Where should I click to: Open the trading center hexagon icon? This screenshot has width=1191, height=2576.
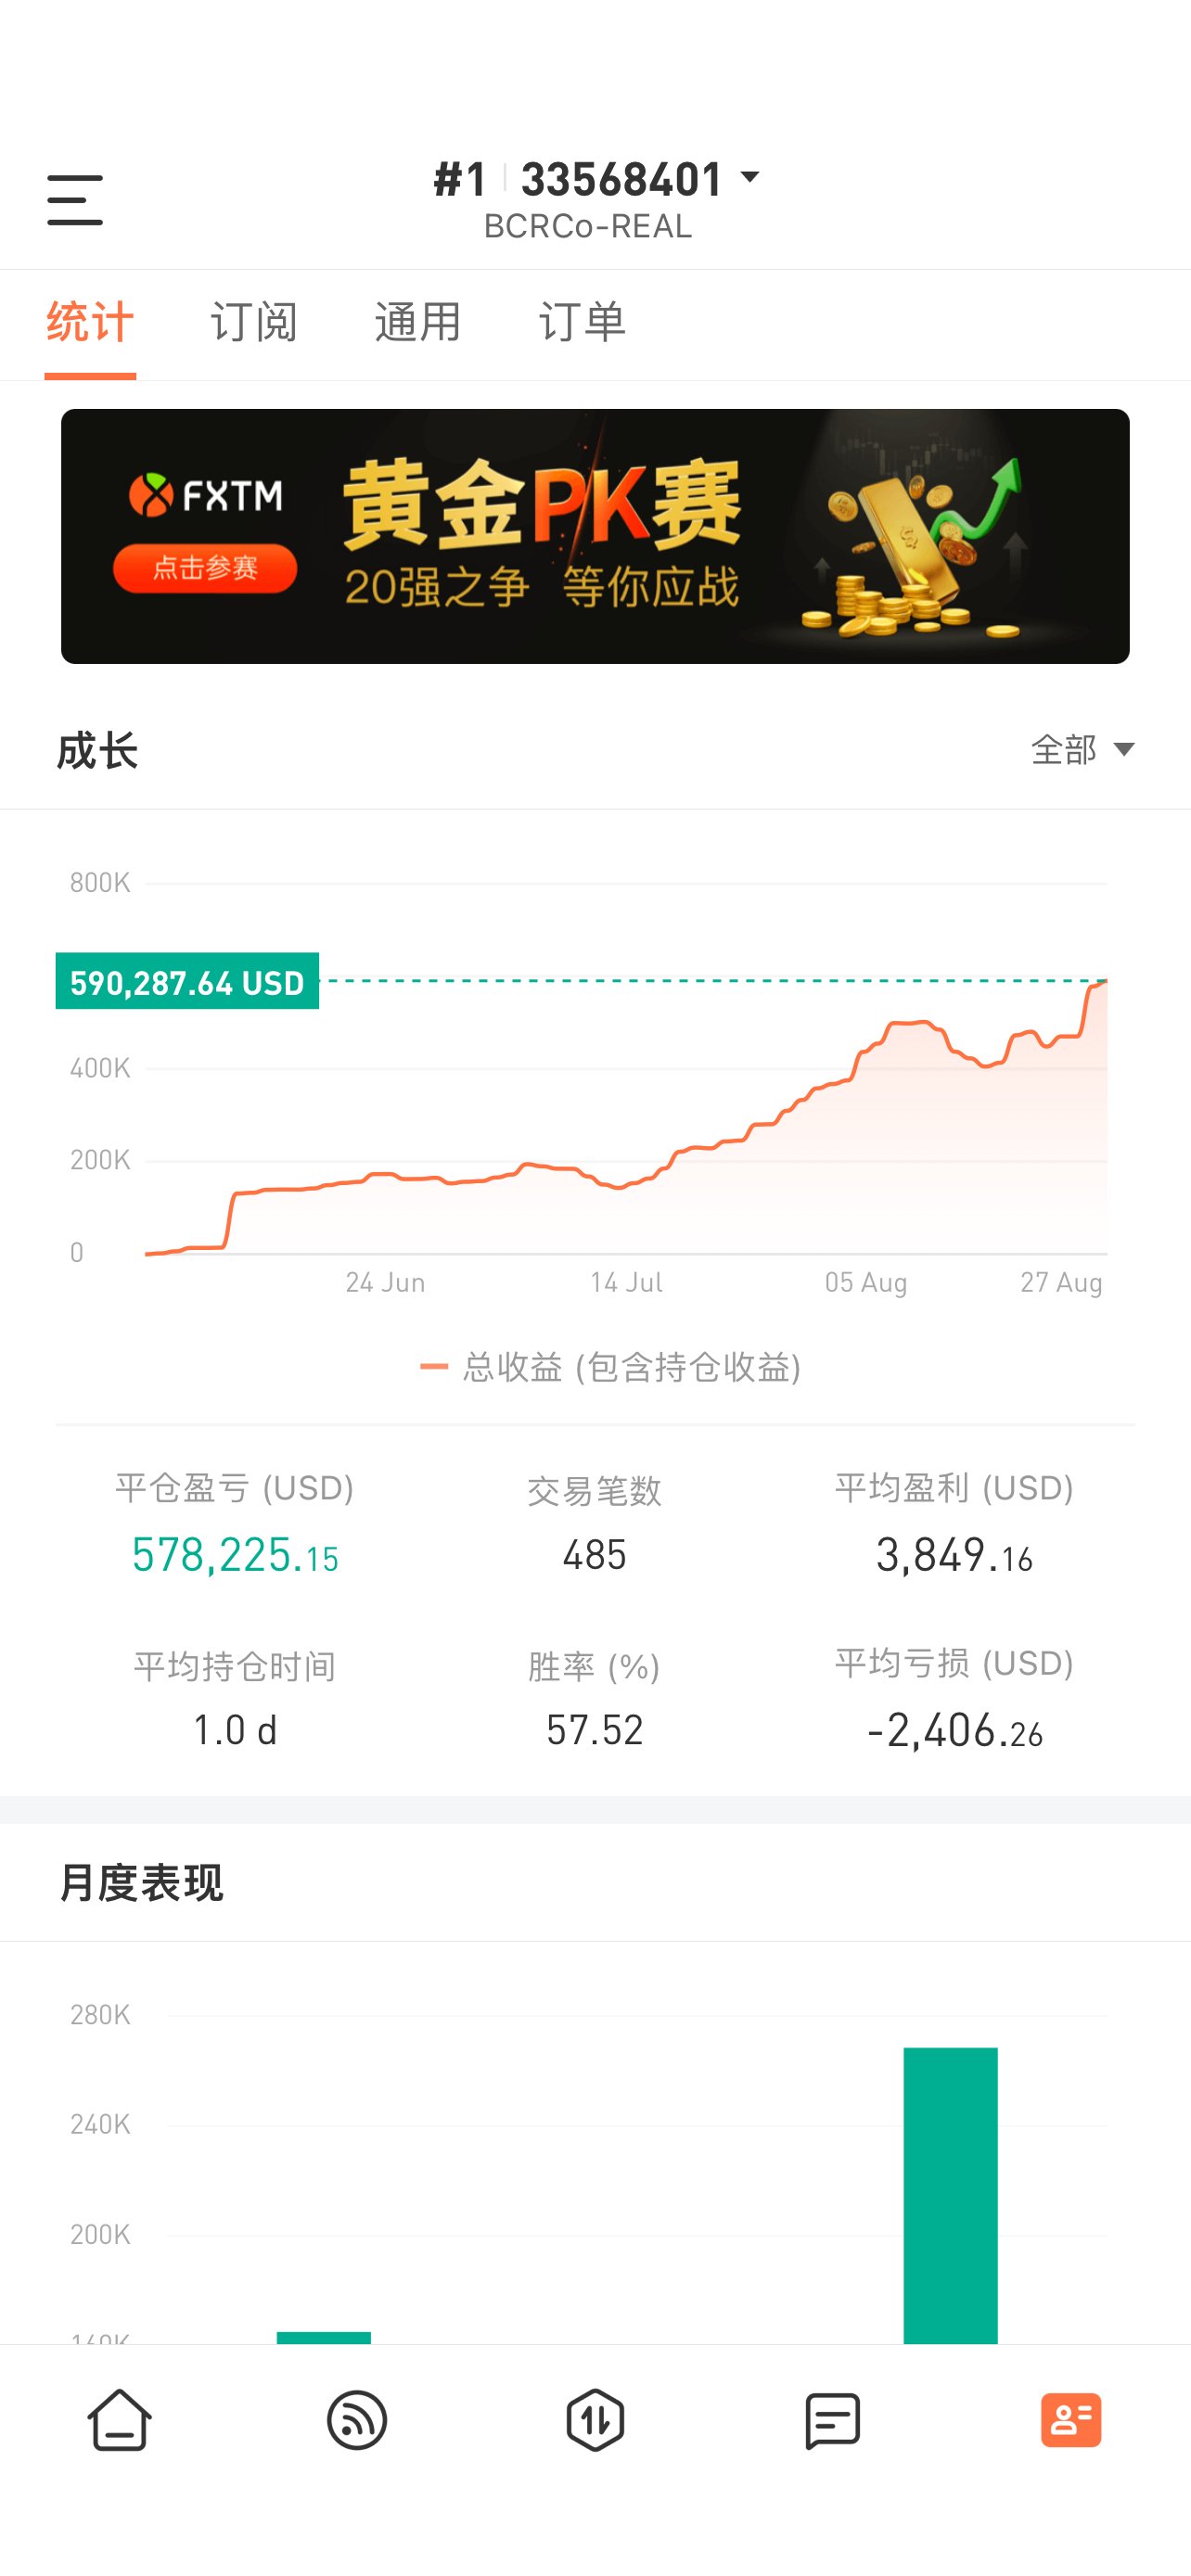(595, 2420)
